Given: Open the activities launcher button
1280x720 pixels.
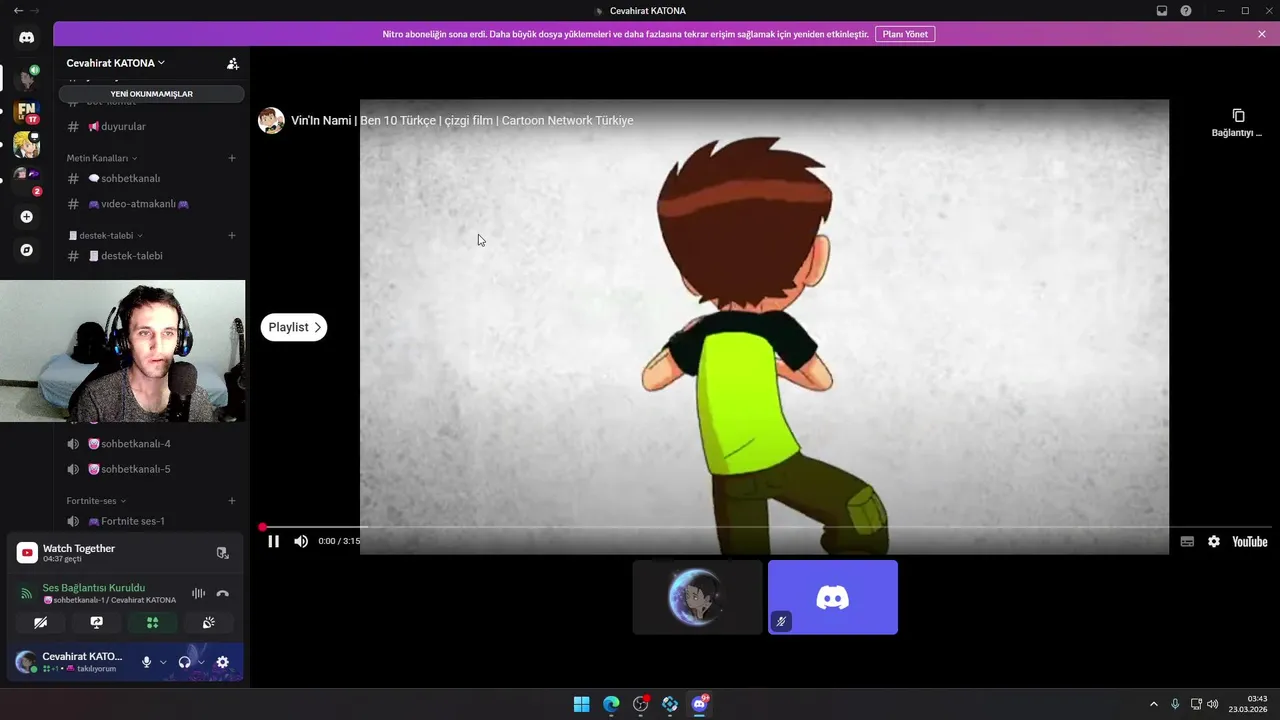Looking at the screenshot, I should (152, 622).
